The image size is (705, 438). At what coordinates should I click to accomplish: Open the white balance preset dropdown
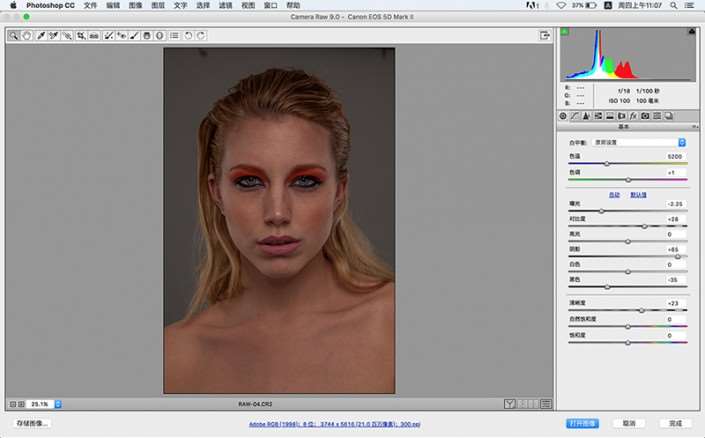639,142
